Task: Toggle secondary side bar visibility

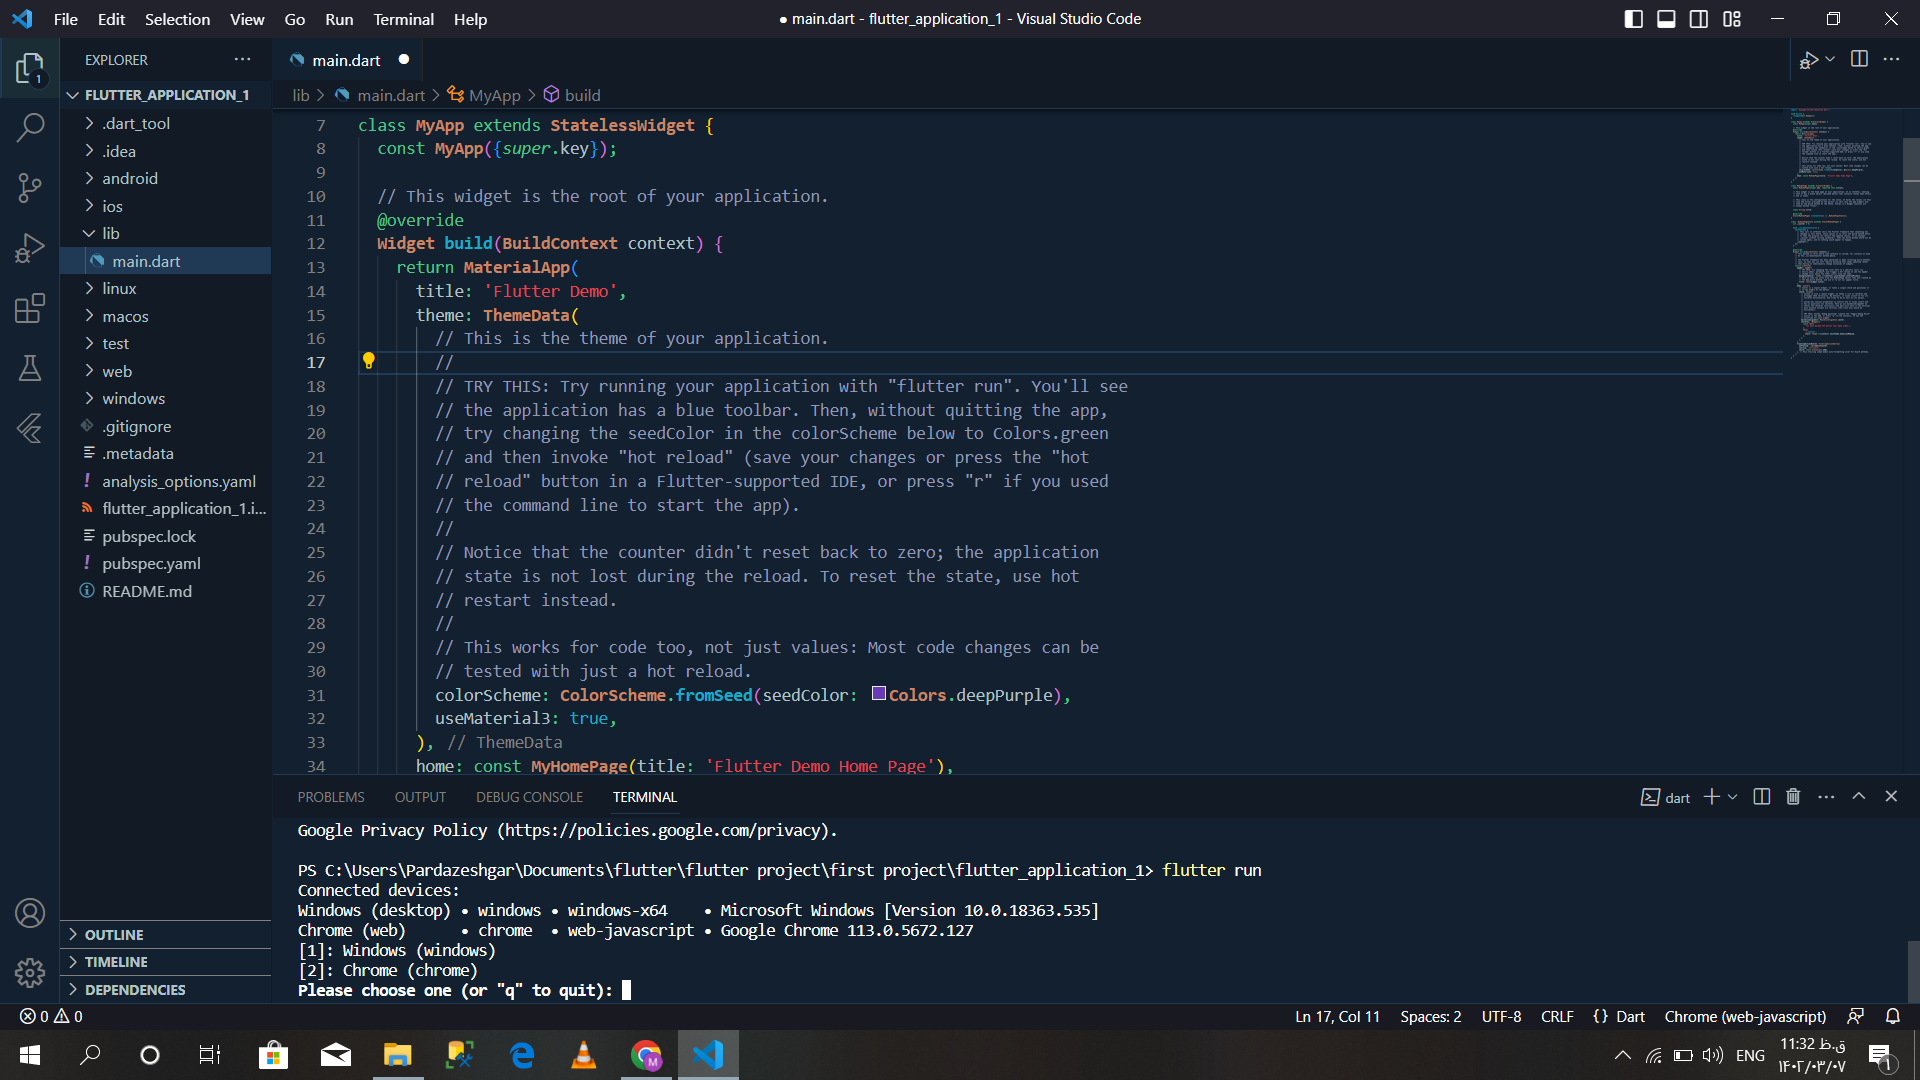Action: [1699, 19]
